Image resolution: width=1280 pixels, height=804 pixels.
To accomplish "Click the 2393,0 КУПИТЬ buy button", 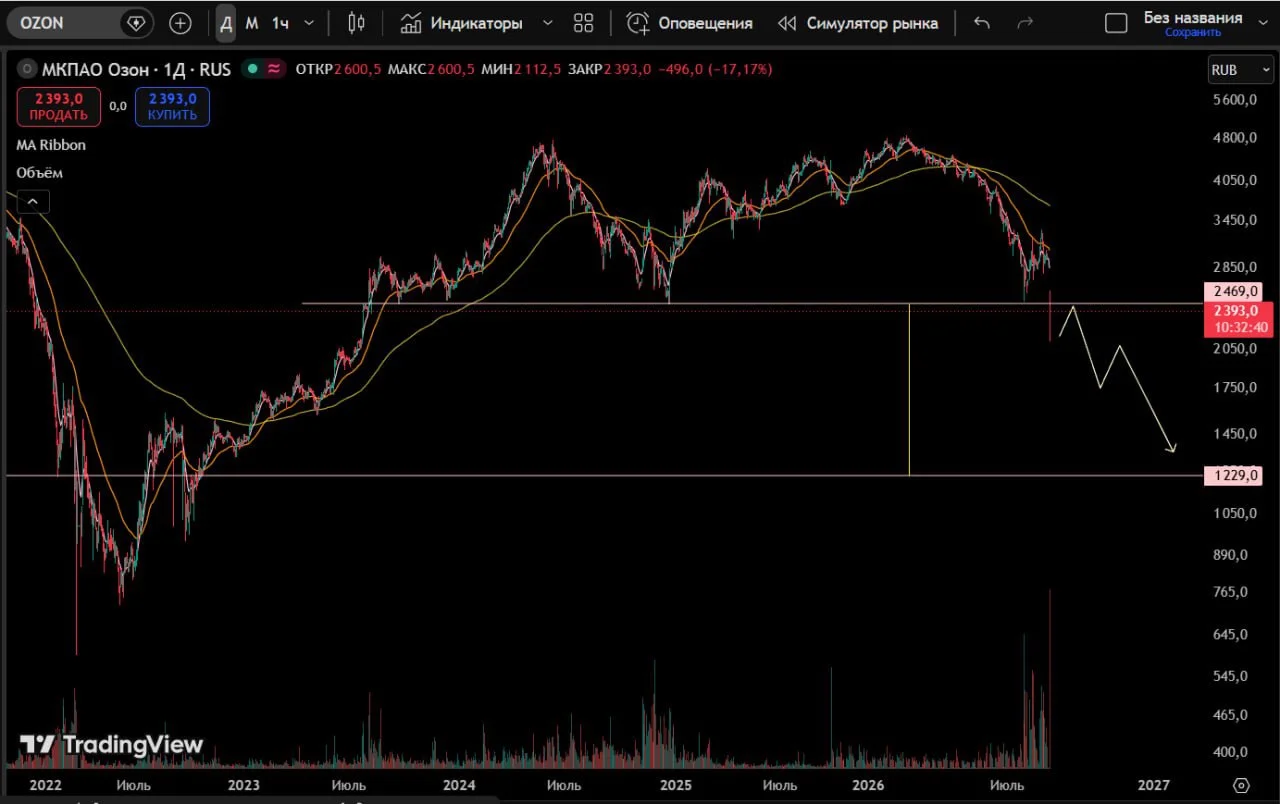I will pyautogui.click(x=172, y=106).
